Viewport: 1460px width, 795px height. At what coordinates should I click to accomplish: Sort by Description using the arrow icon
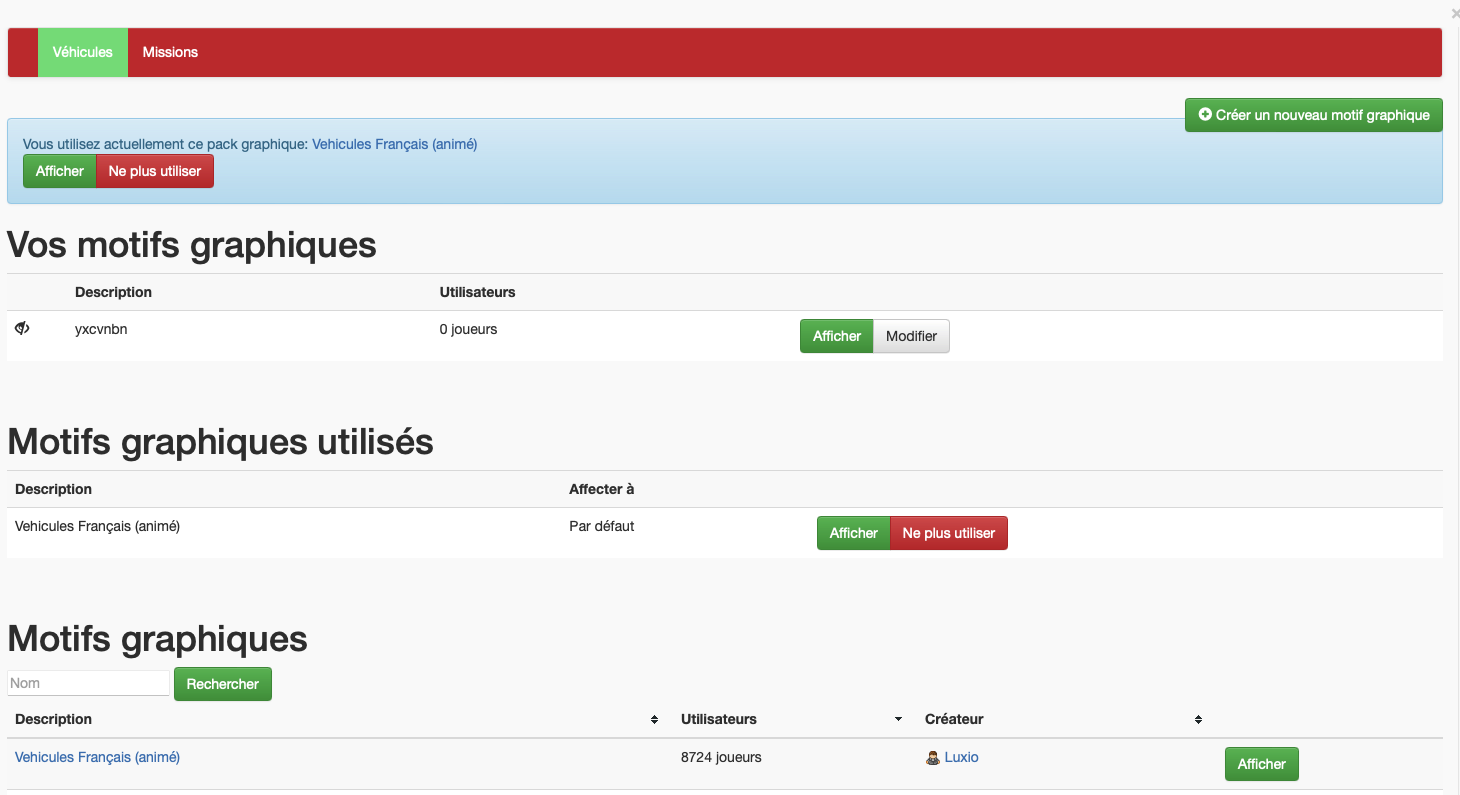point(654,720)
